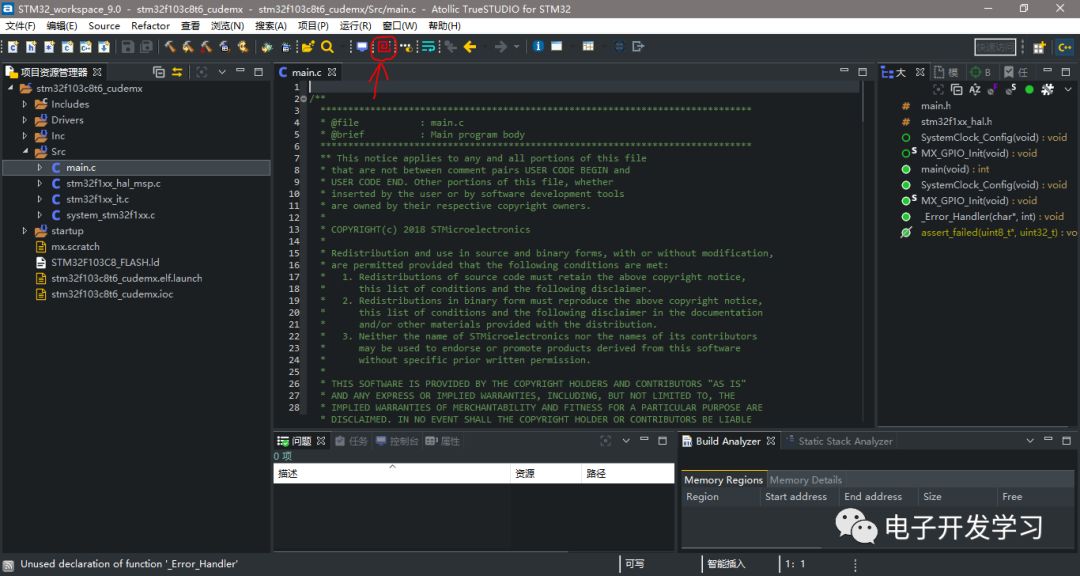Click the Quick Access input field

[995, 47]
